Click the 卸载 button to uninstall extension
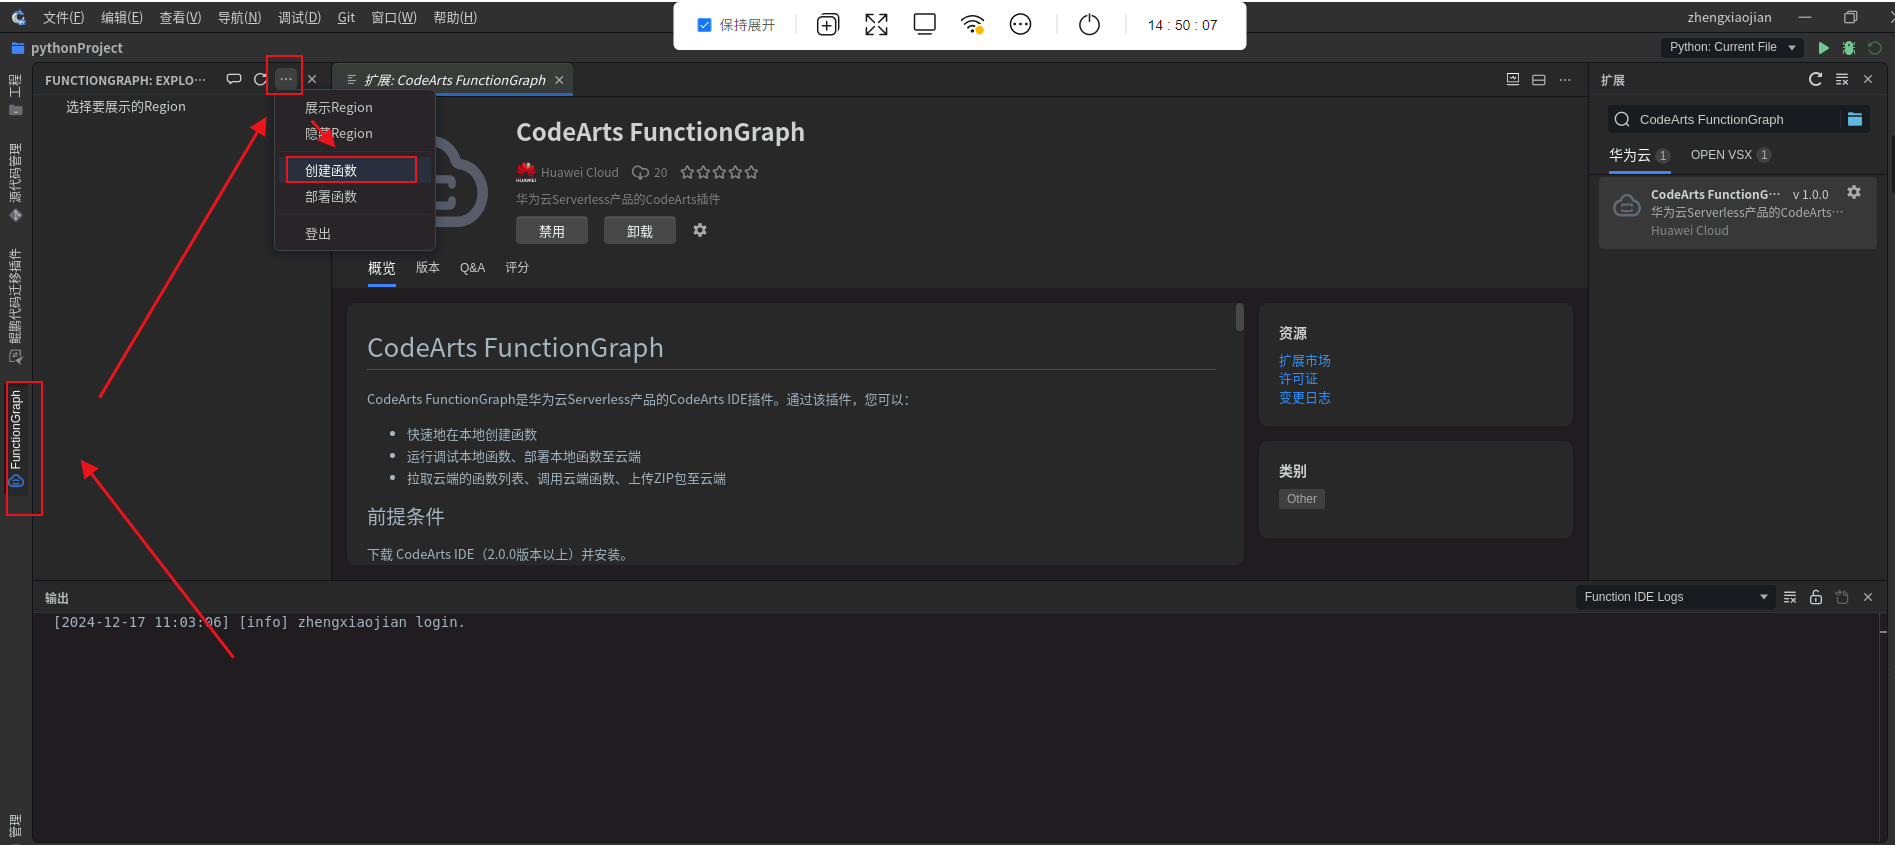Screen dimensions: 1895x845 point(640,231)
